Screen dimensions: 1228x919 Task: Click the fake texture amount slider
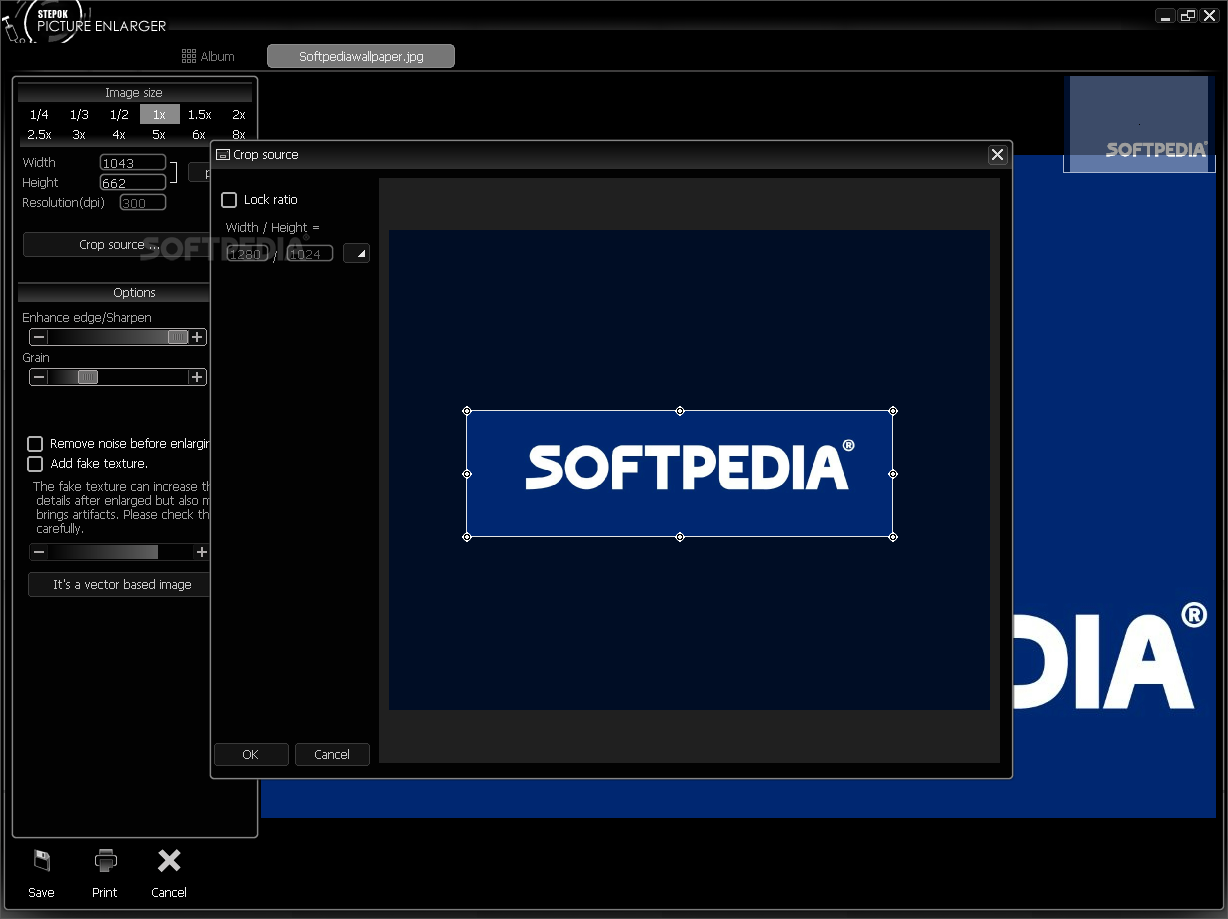pos(120,552)
